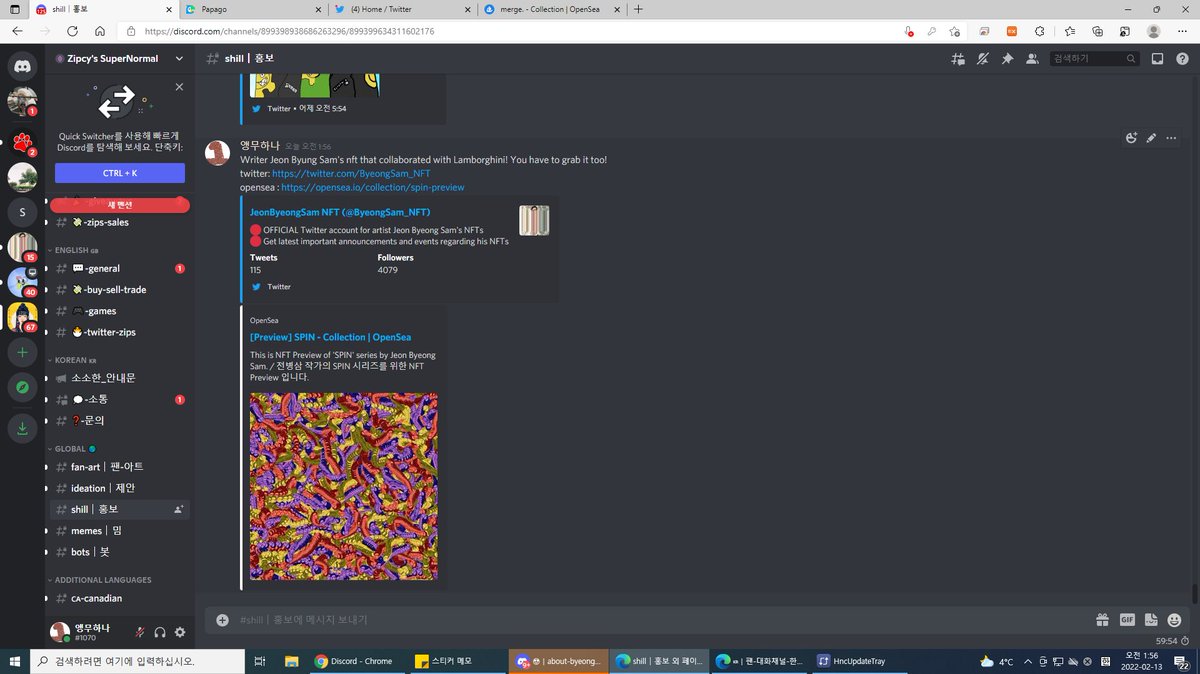
Task: Open the letter S server icon
Action: 22,212
